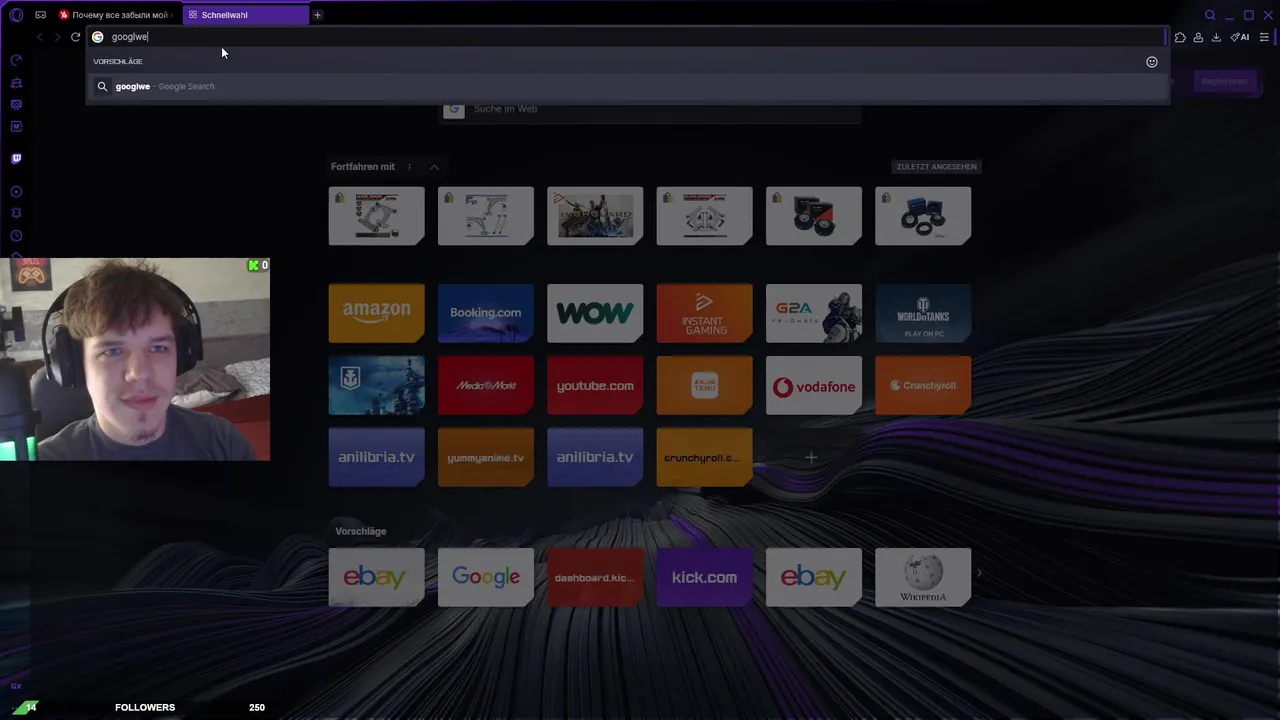The image size is (1280, 720).
Task: Click the sidebar icon with letter M
Action: 16,126
